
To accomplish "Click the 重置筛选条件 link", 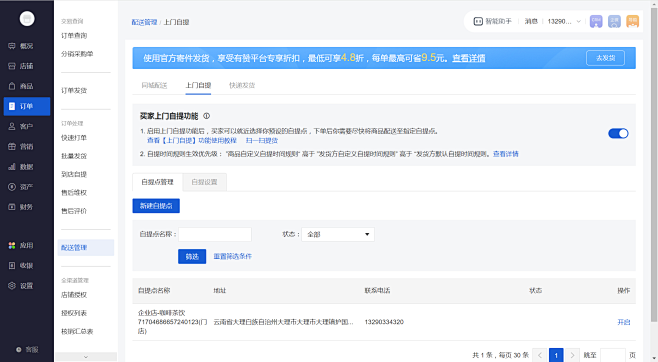I will click(x=232, y=256).
